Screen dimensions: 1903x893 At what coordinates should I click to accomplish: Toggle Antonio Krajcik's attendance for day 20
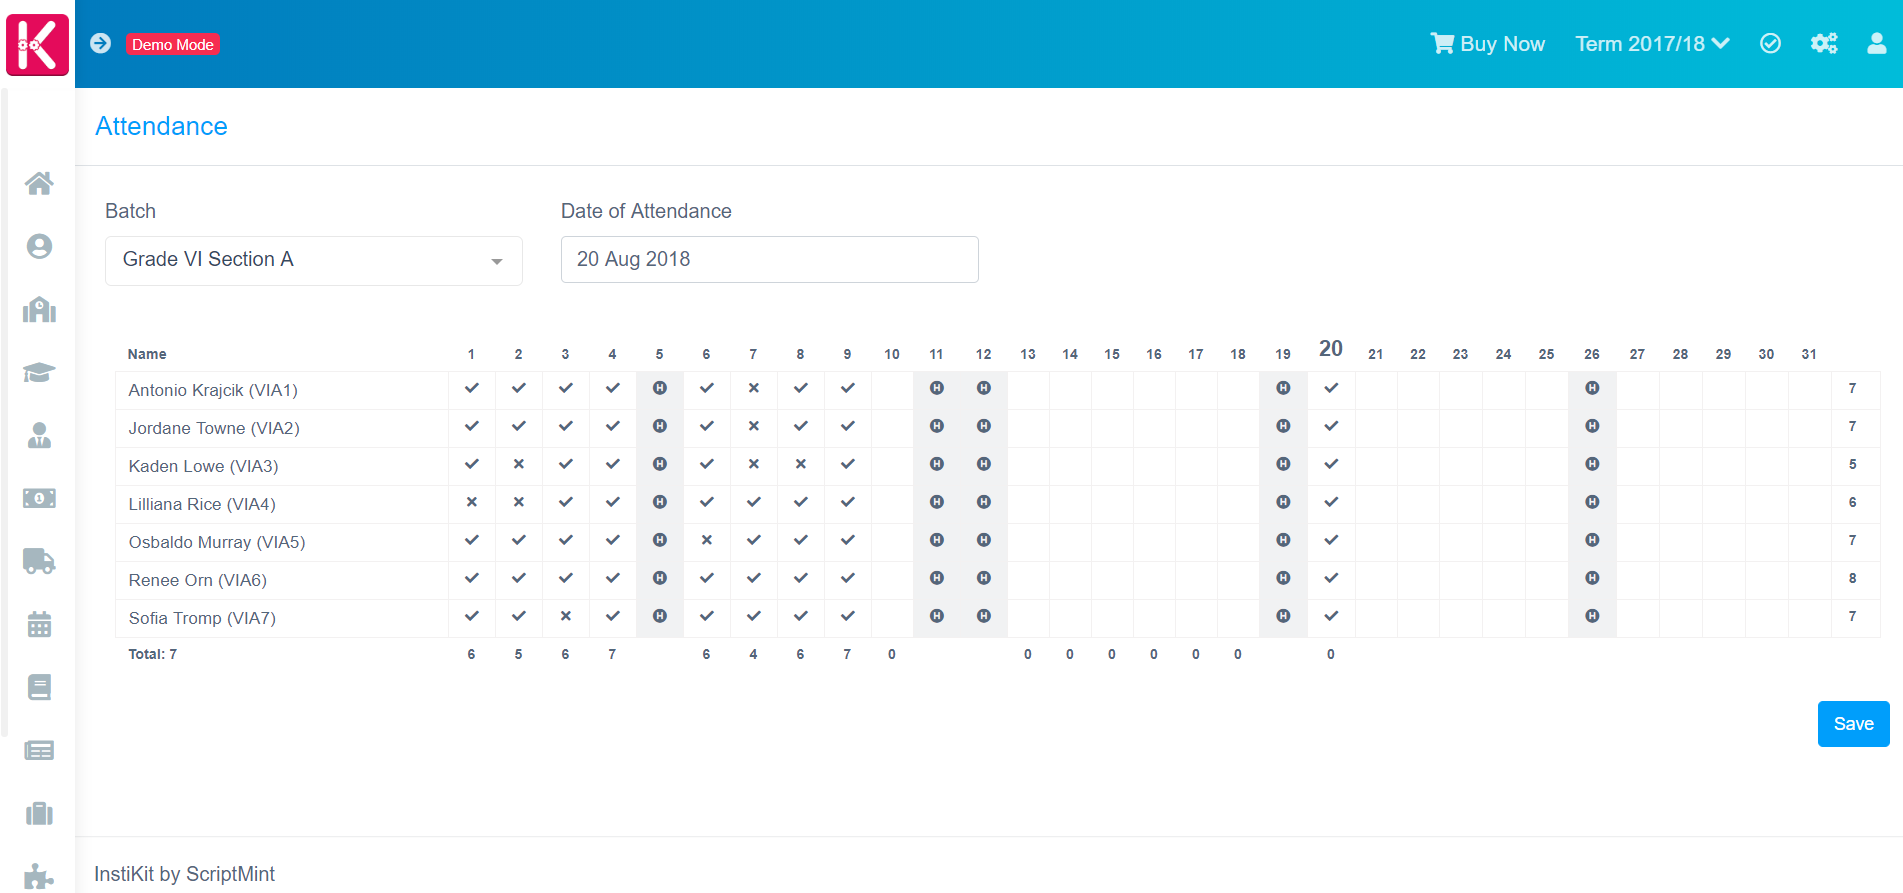[1331, 388]
